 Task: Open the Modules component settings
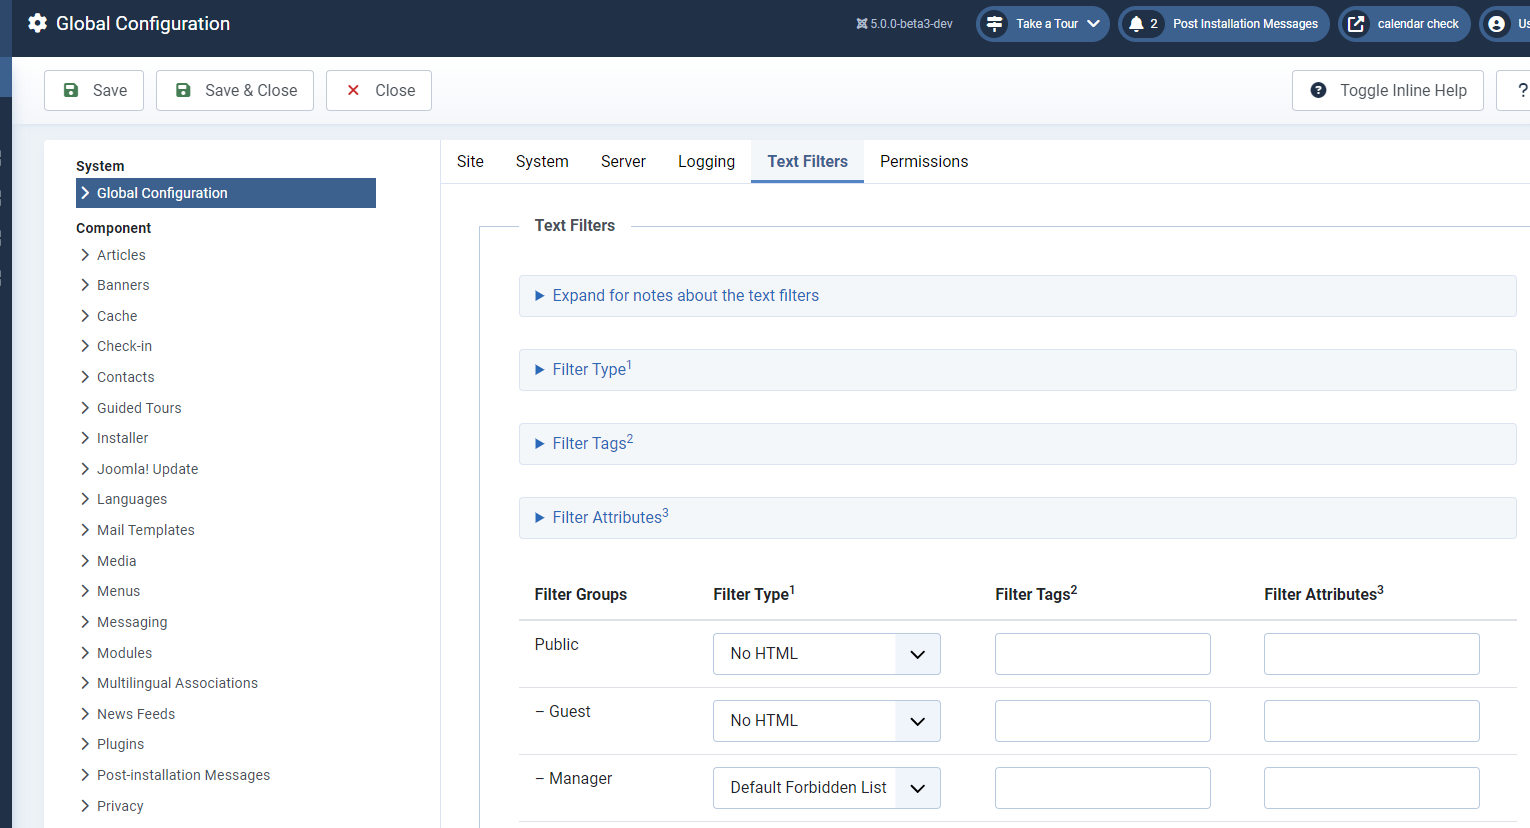pyautogui.click(x=124, y=653)
